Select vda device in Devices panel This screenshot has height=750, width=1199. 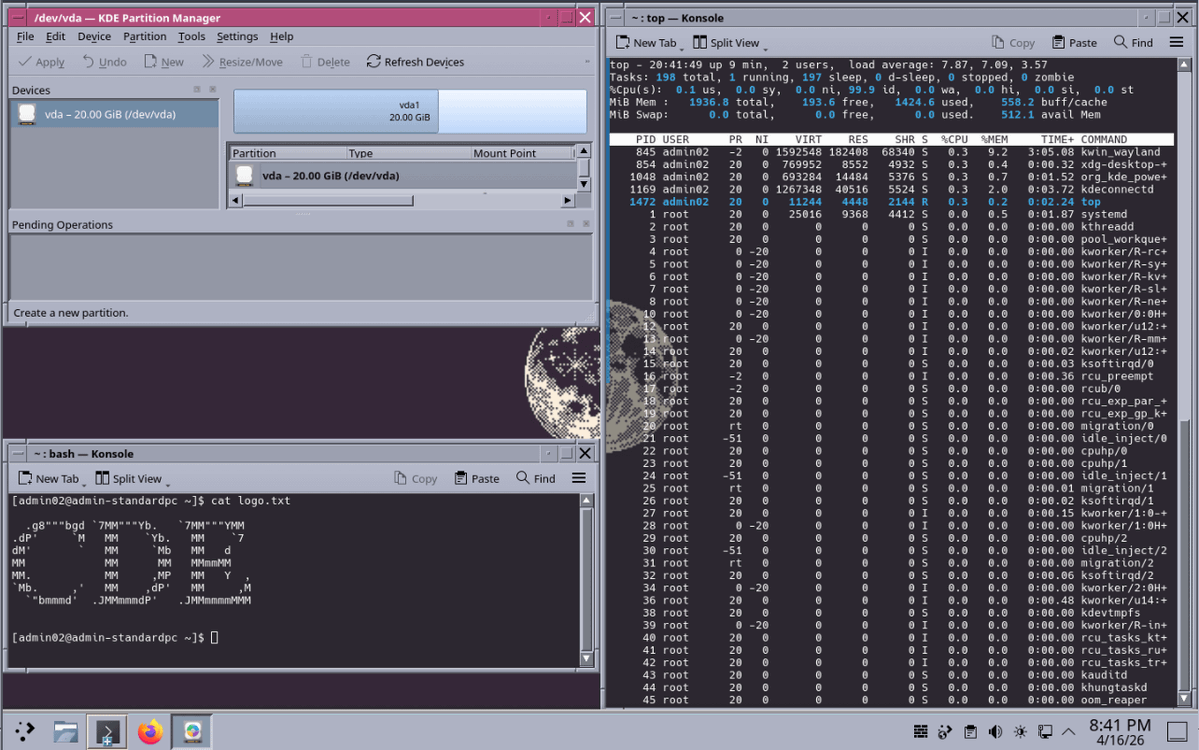(x=115, y=114)
